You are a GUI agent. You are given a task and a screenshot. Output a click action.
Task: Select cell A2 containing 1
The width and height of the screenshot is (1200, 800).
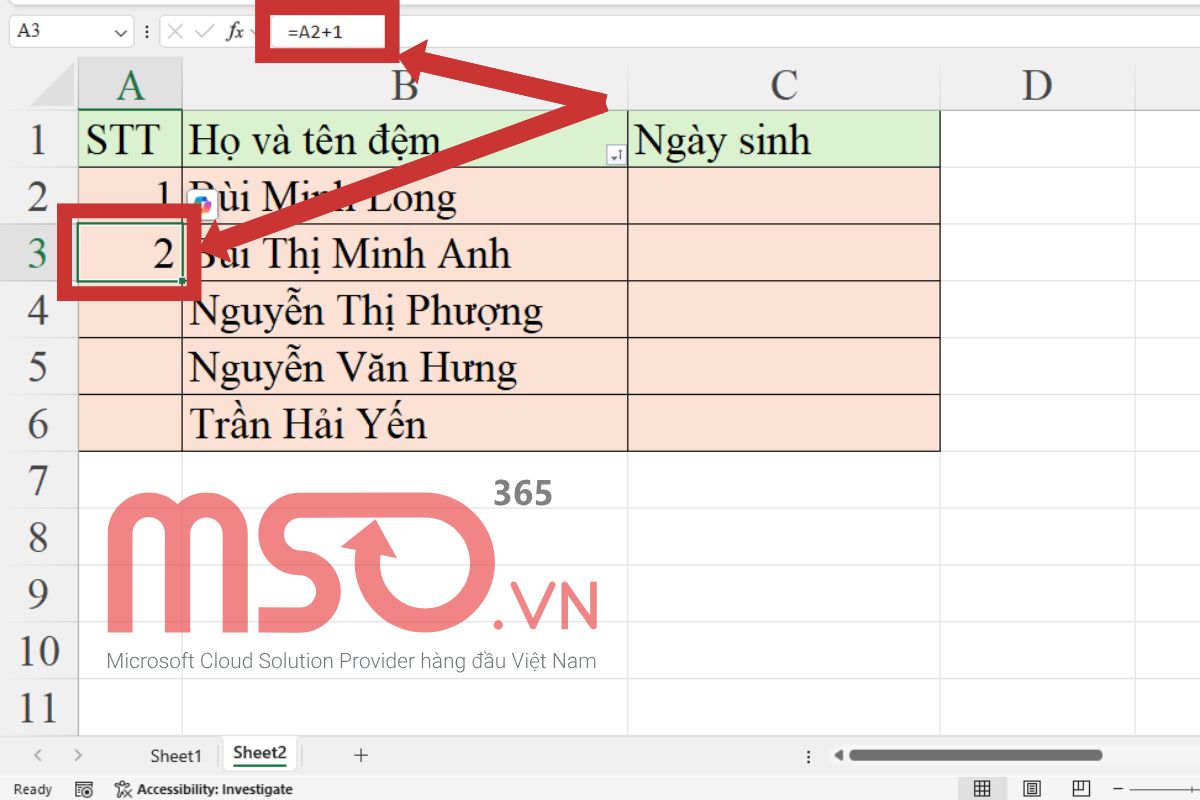click(130, 196)
